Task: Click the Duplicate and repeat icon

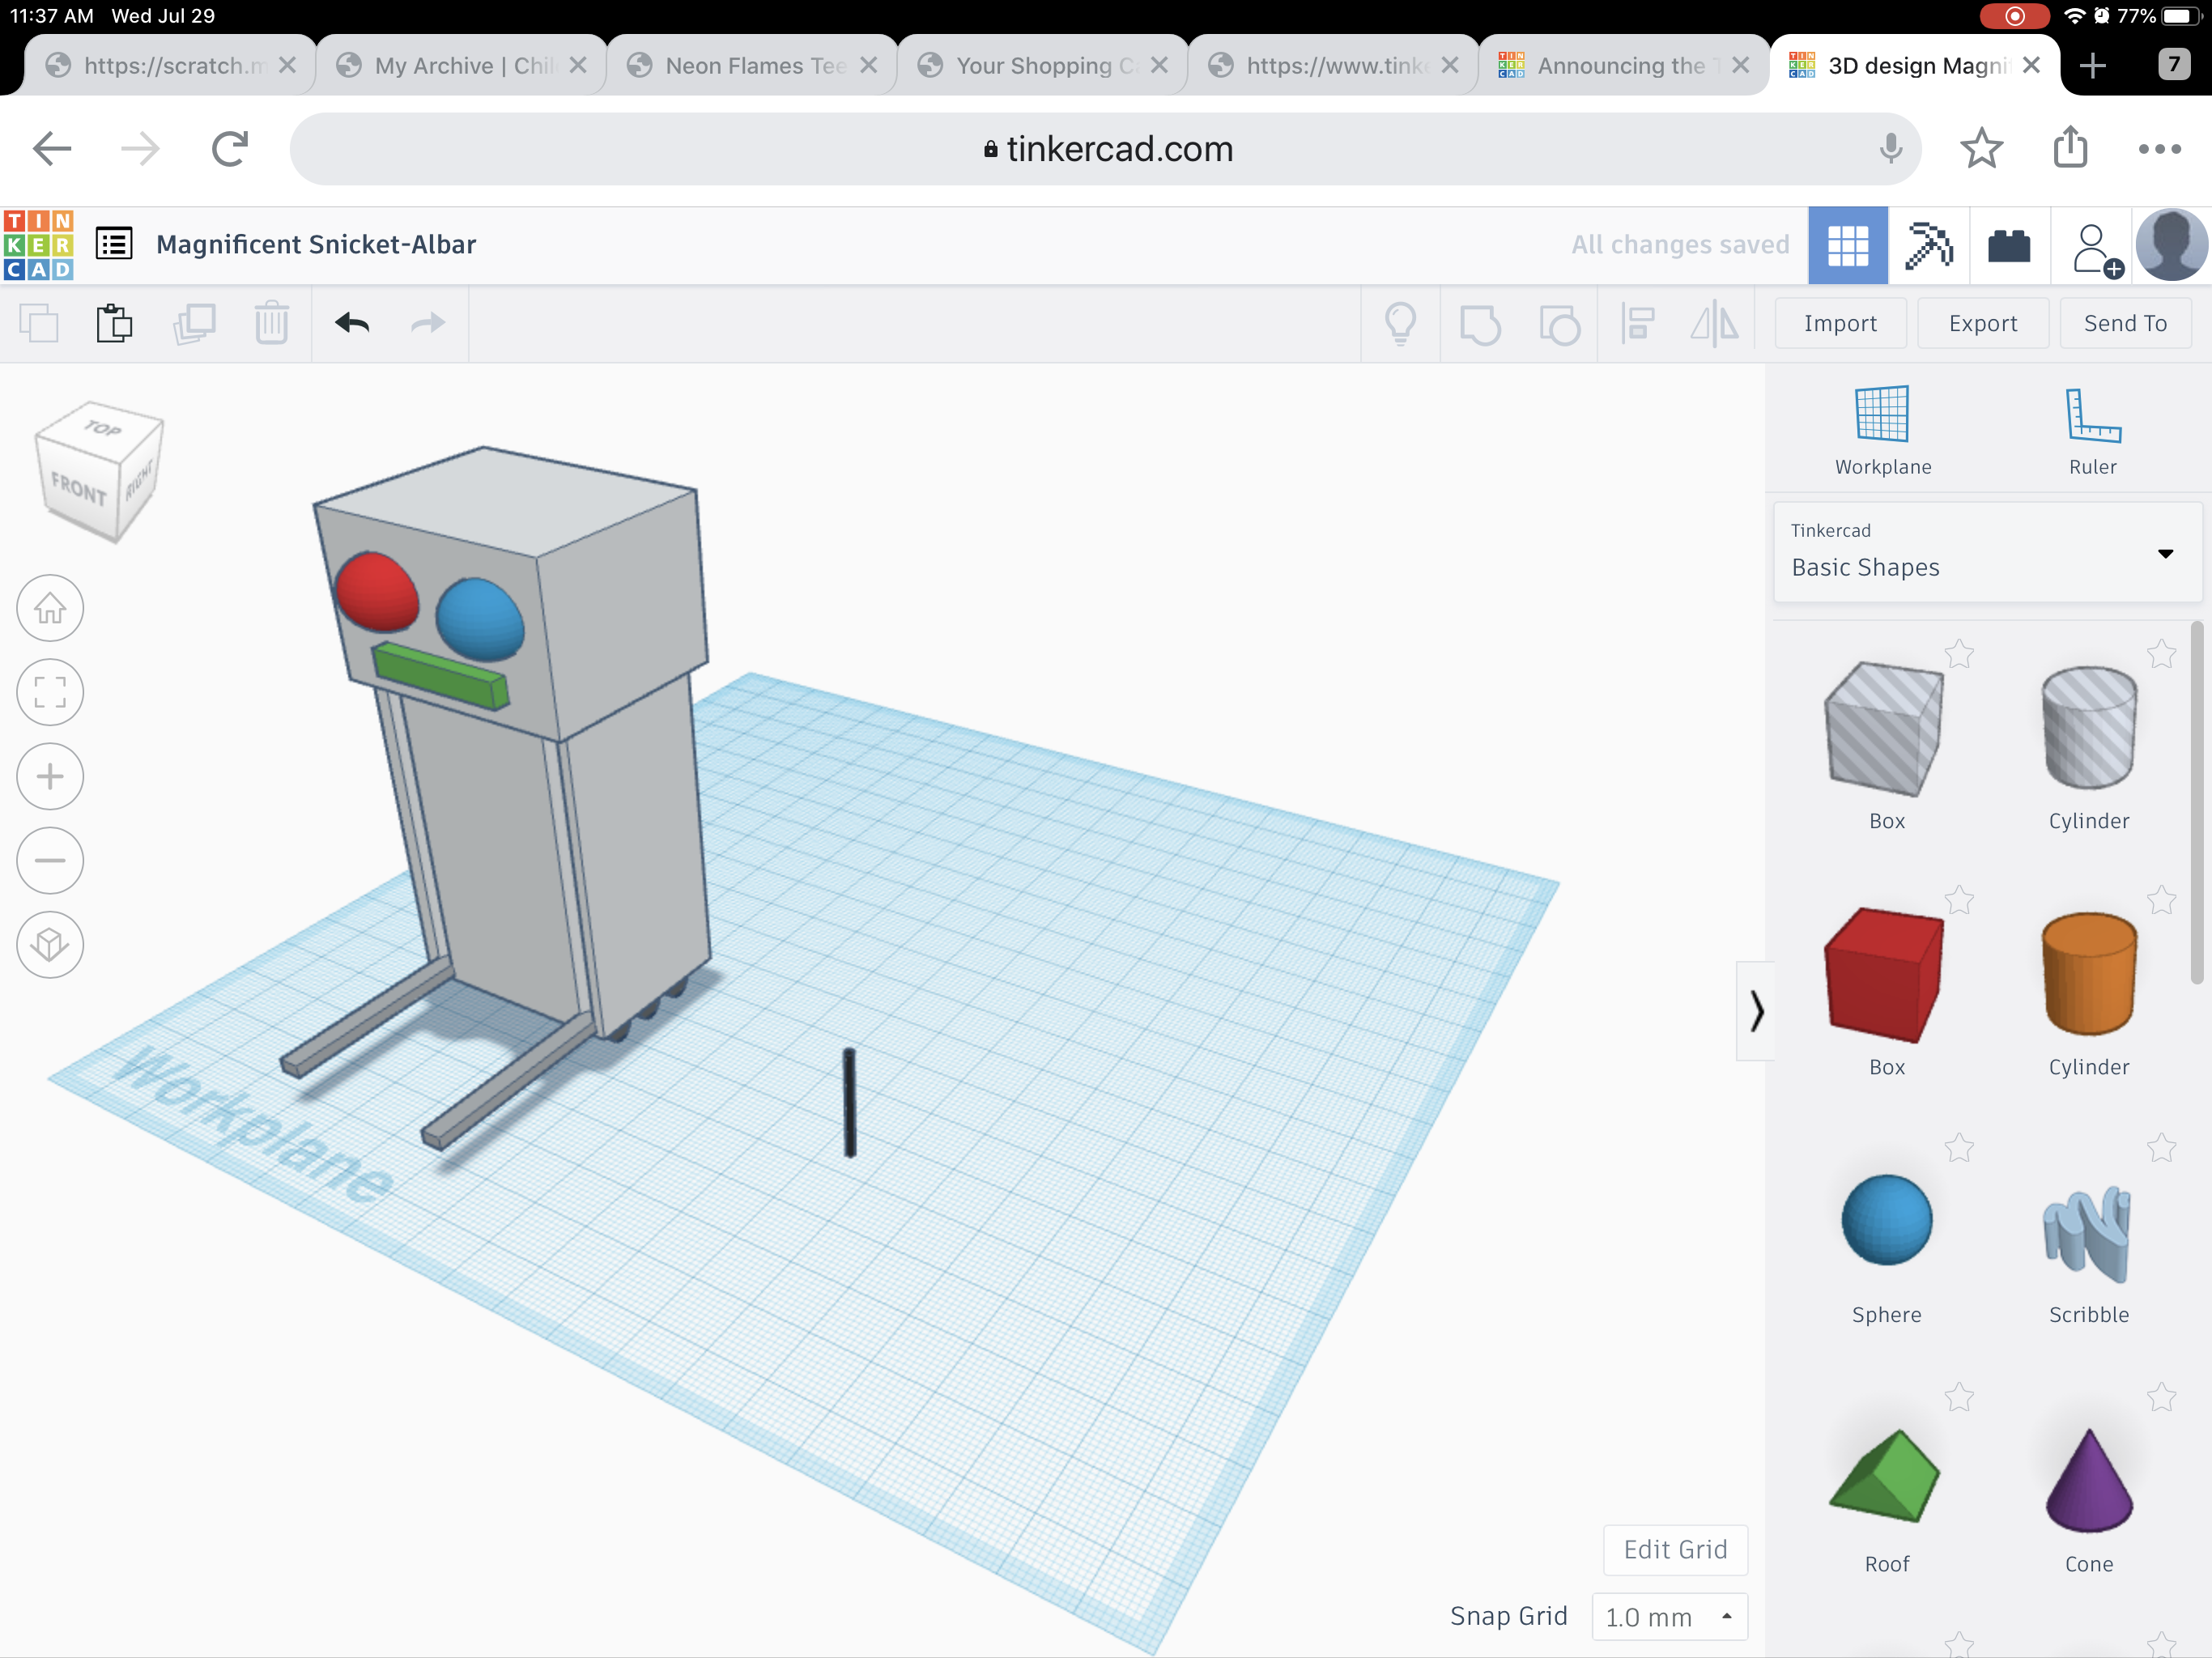Action: (x=194, y=323)
